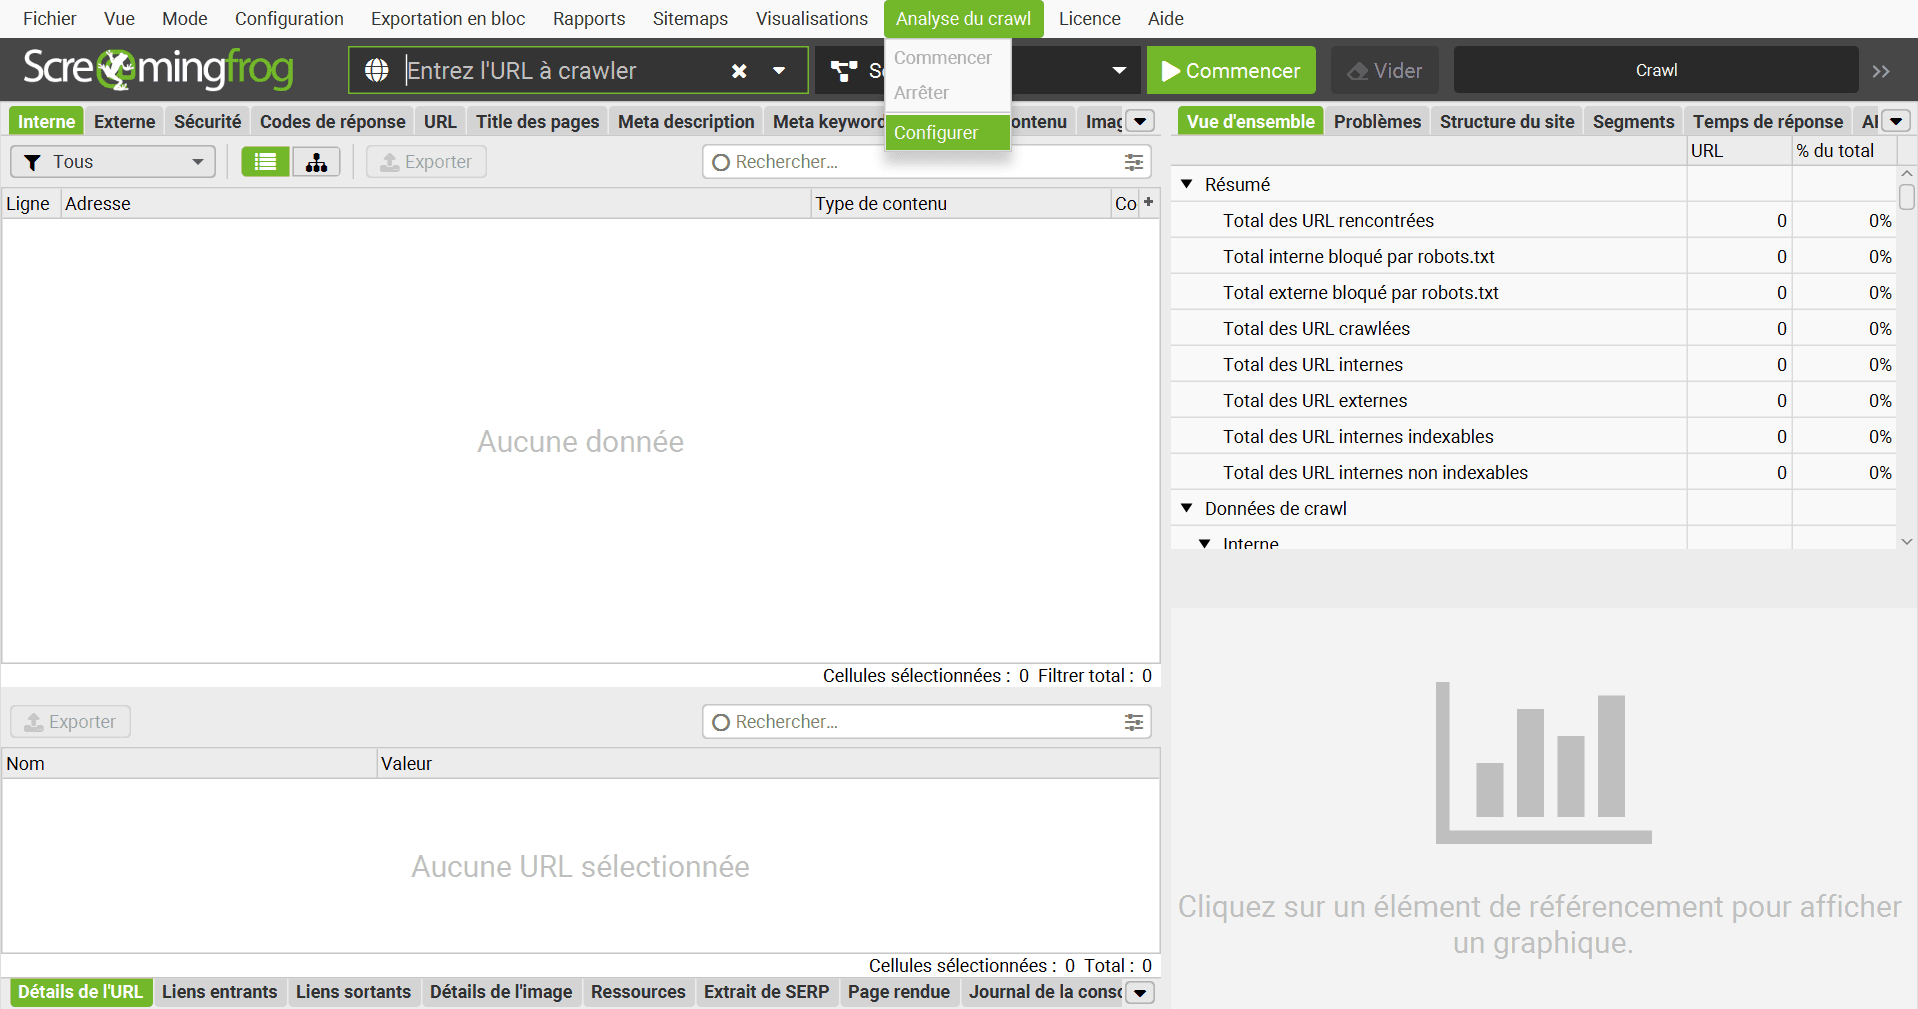This screenshot has width=1918, height=1009.
Task: Click the Vider button
Action: 1384,71
